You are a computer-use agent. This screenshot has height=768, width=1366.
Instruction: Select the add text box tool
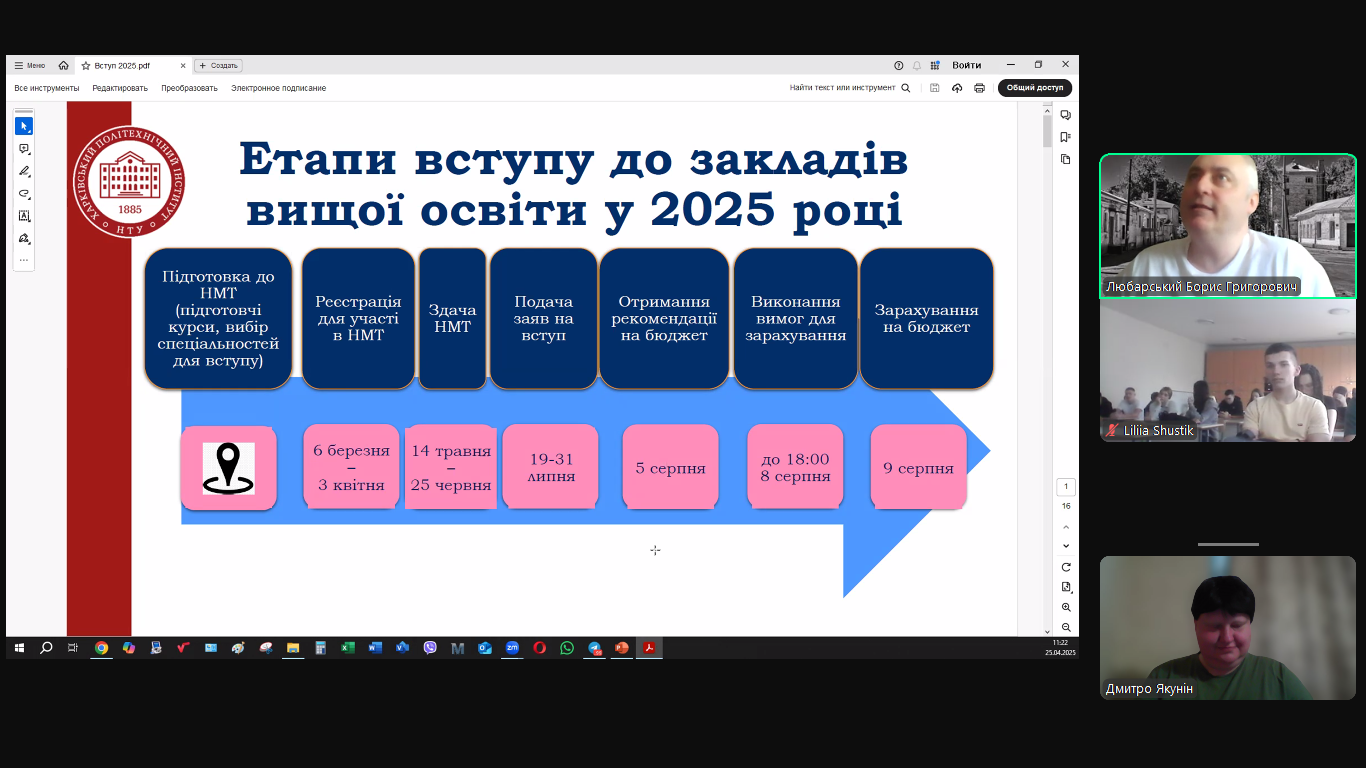point(24,216)
